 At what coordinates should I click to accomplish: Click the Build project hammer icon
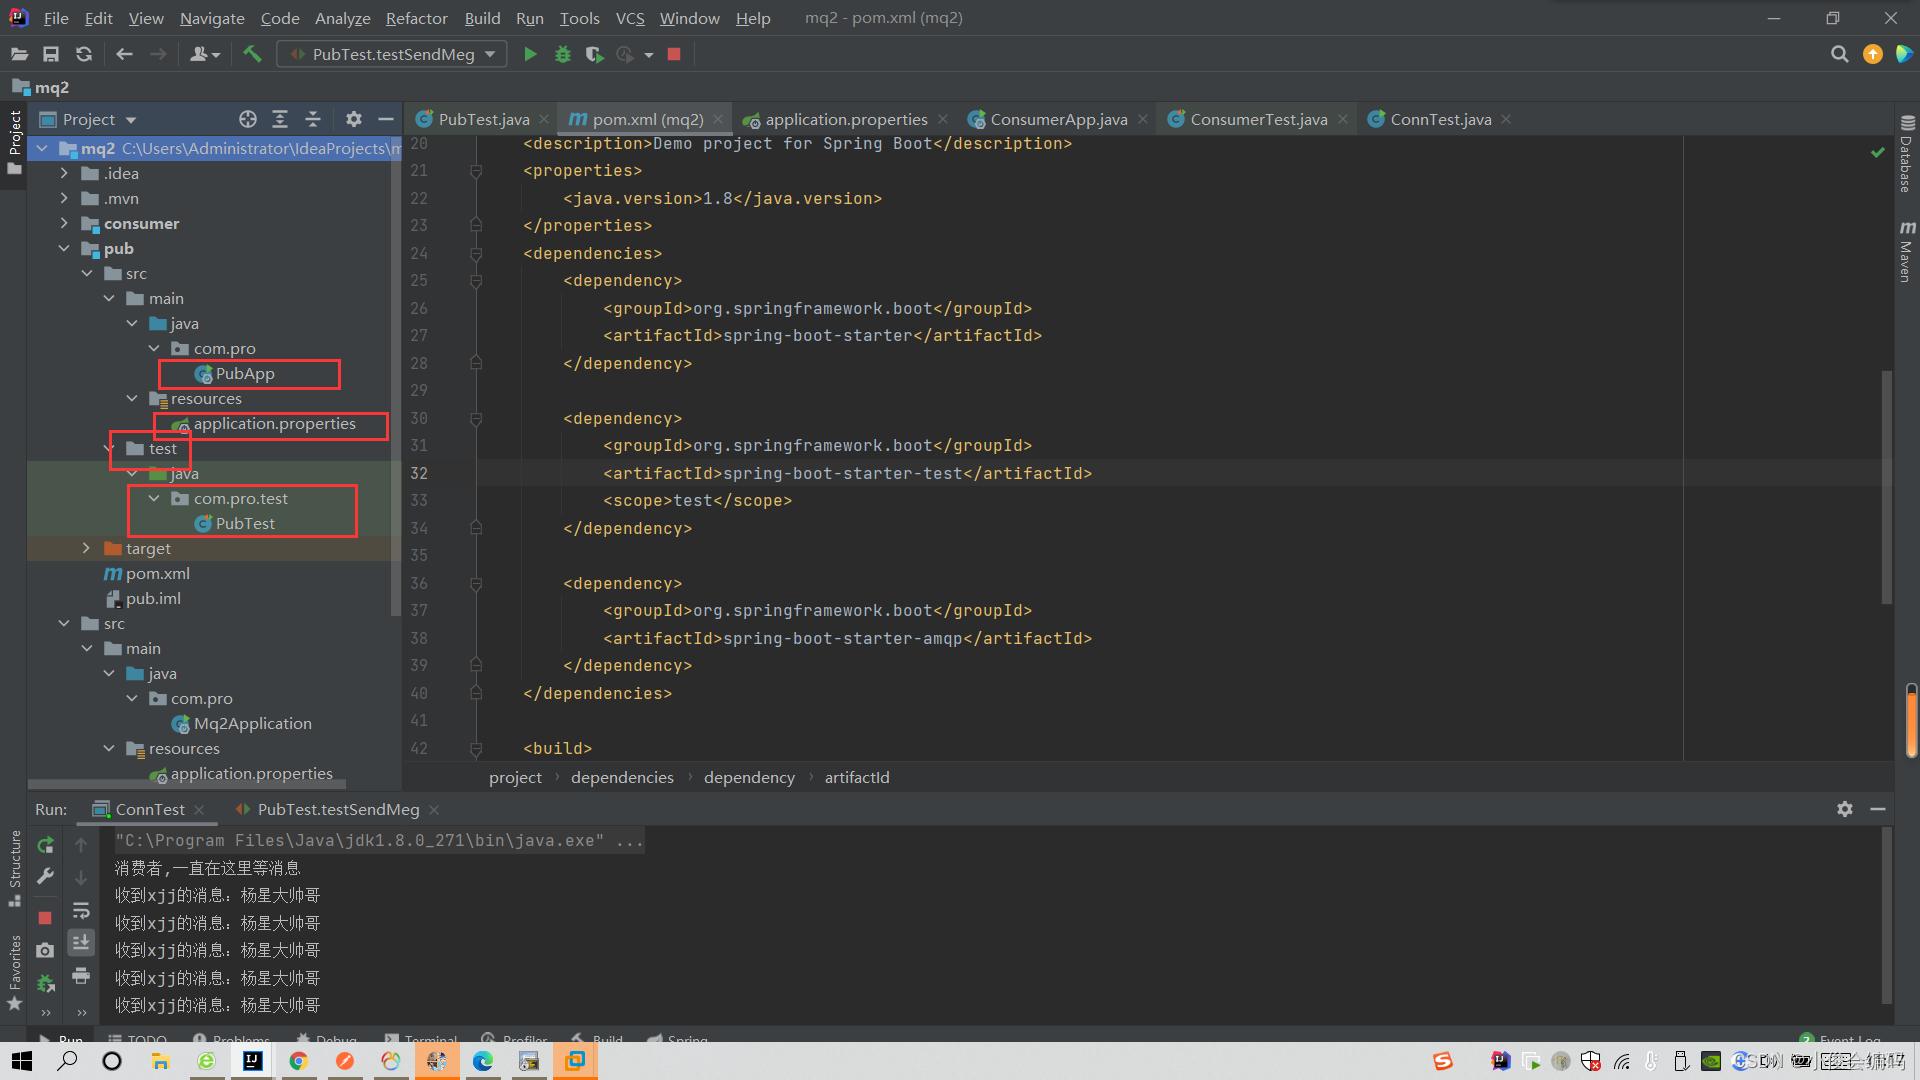click(252, 54)
